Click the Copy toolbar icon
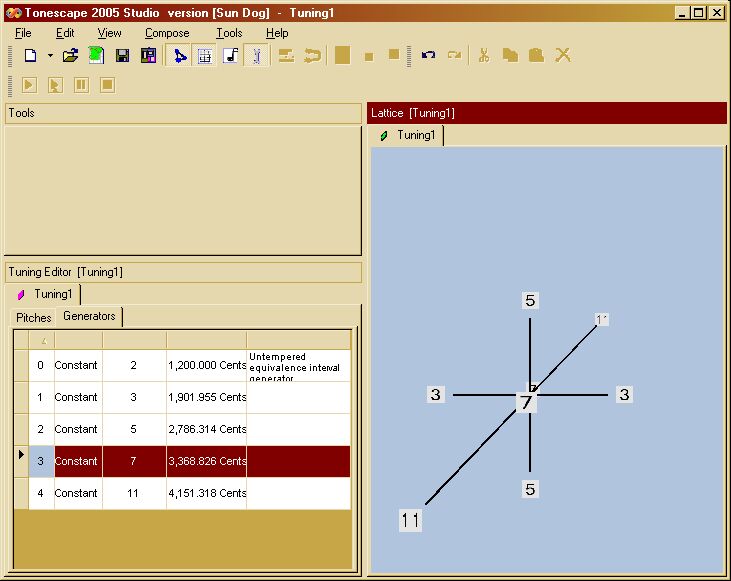 pyautogui.click(x=510, y=55)
